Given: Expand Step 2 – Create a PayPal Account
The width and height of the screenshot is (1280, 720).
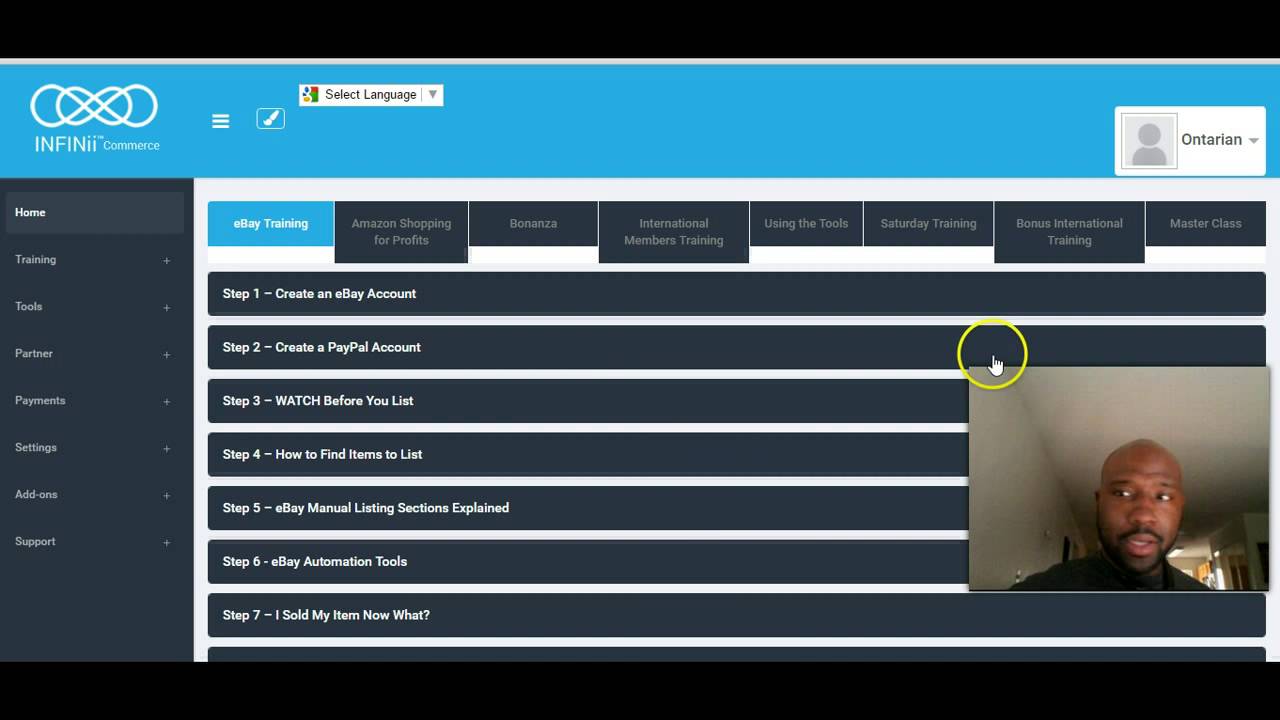Looking at the screenshot, I should tap(737, 347).
